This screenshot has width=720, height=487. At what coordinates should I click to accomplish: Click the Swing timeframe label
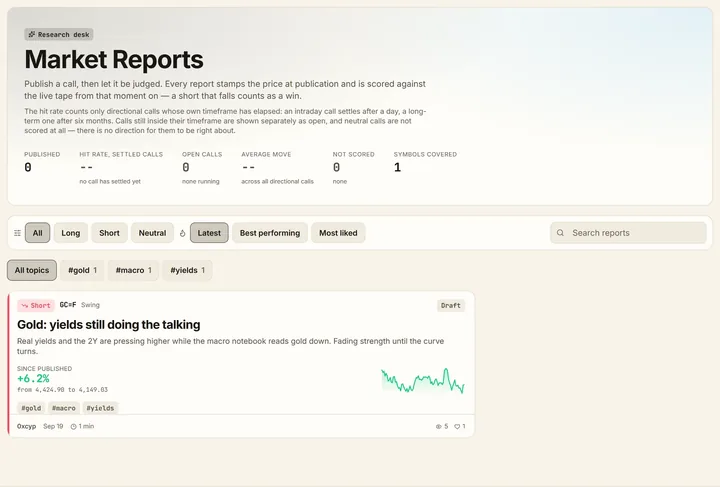90,305
